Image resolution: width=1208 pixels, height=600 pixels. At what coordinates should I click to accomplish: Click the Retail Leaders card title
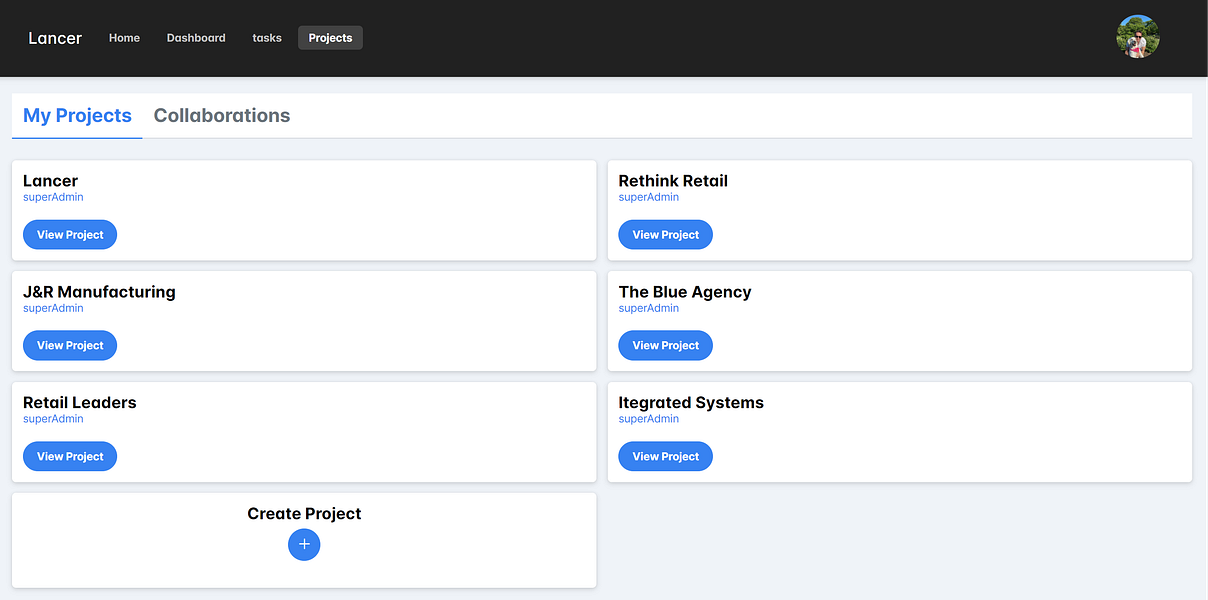[x=80, y=403]
